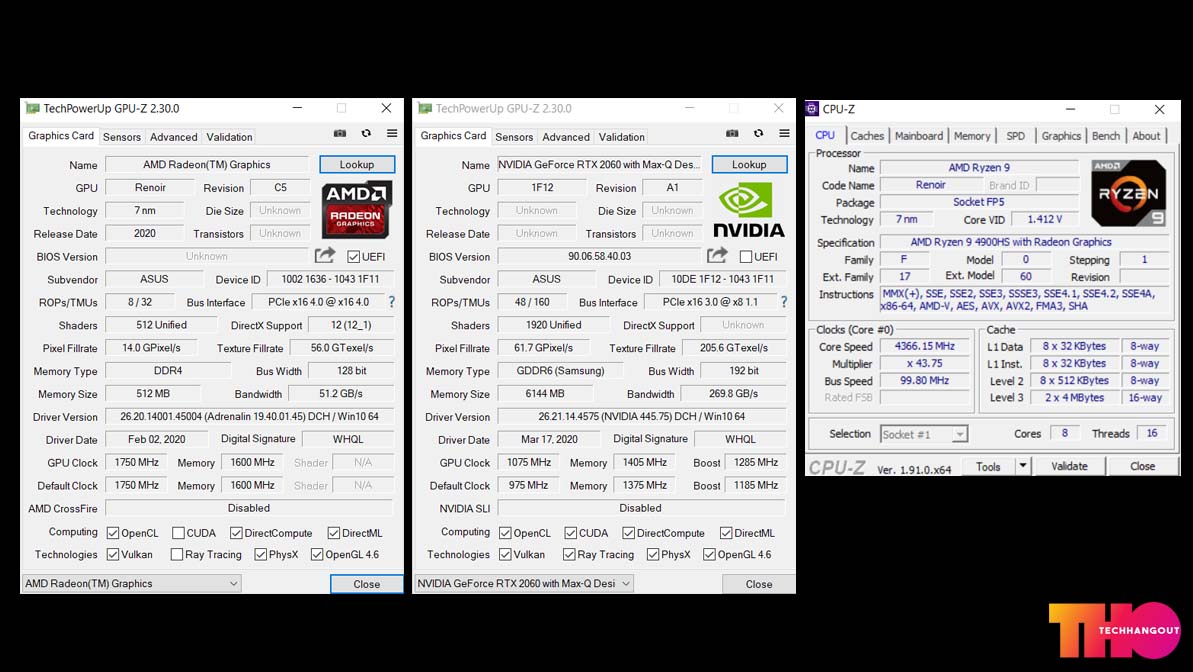This screenshot has width=1193, height=672.
Task: Click the AMD CrossFire Disabled field
Action: (x=249, y=508)
